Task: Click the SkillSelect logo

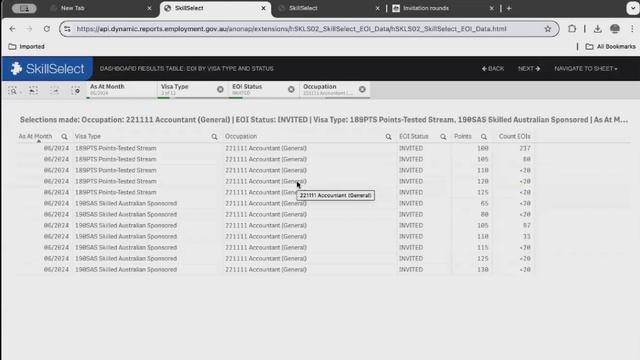Action: click(x=47, y=69)
